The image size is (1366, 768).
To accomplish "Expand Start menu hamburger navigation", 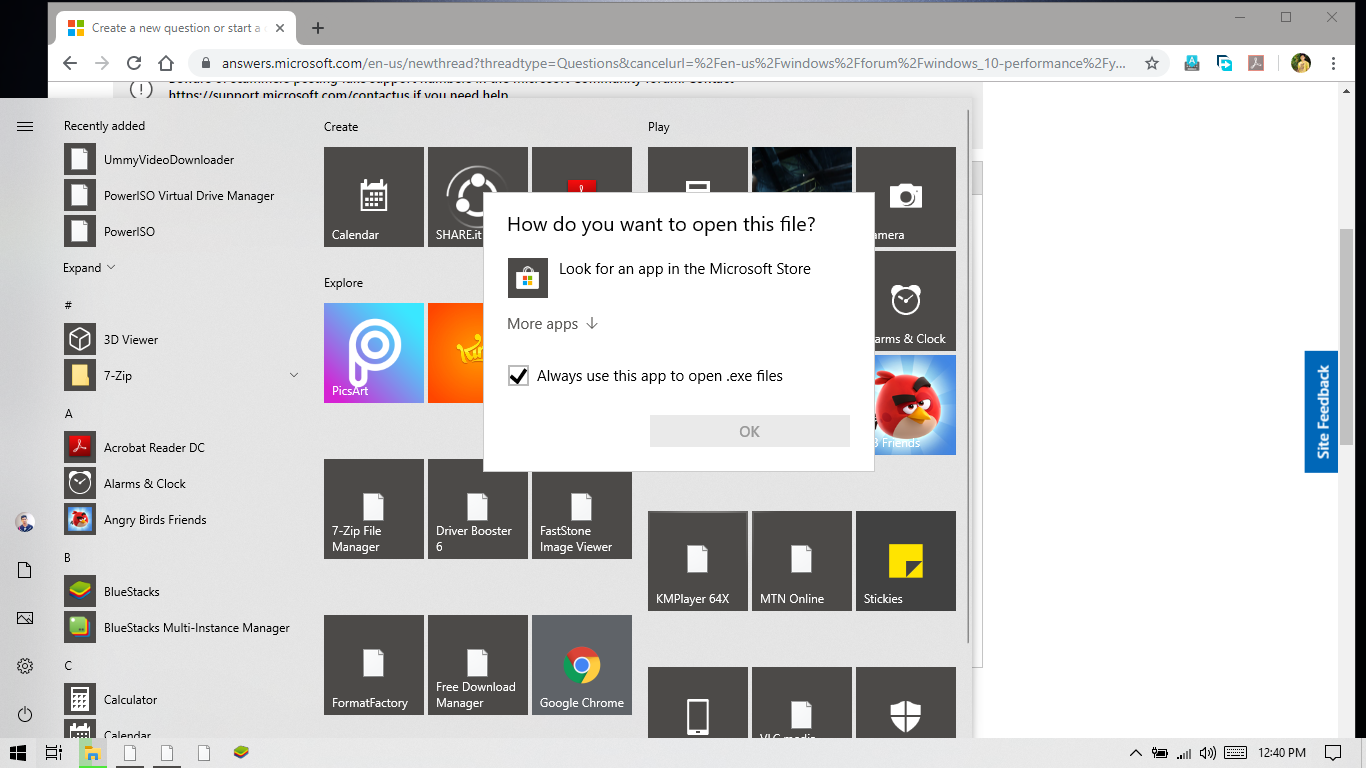I will tap(25, 126).
